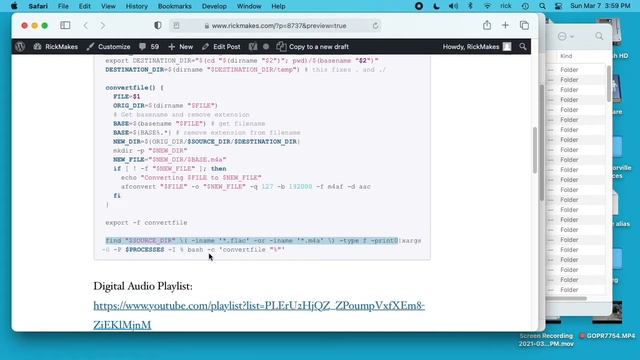The image size is (640, 360).
Task: Click the search icon in Finder window
Action: (x=599, y=36)
